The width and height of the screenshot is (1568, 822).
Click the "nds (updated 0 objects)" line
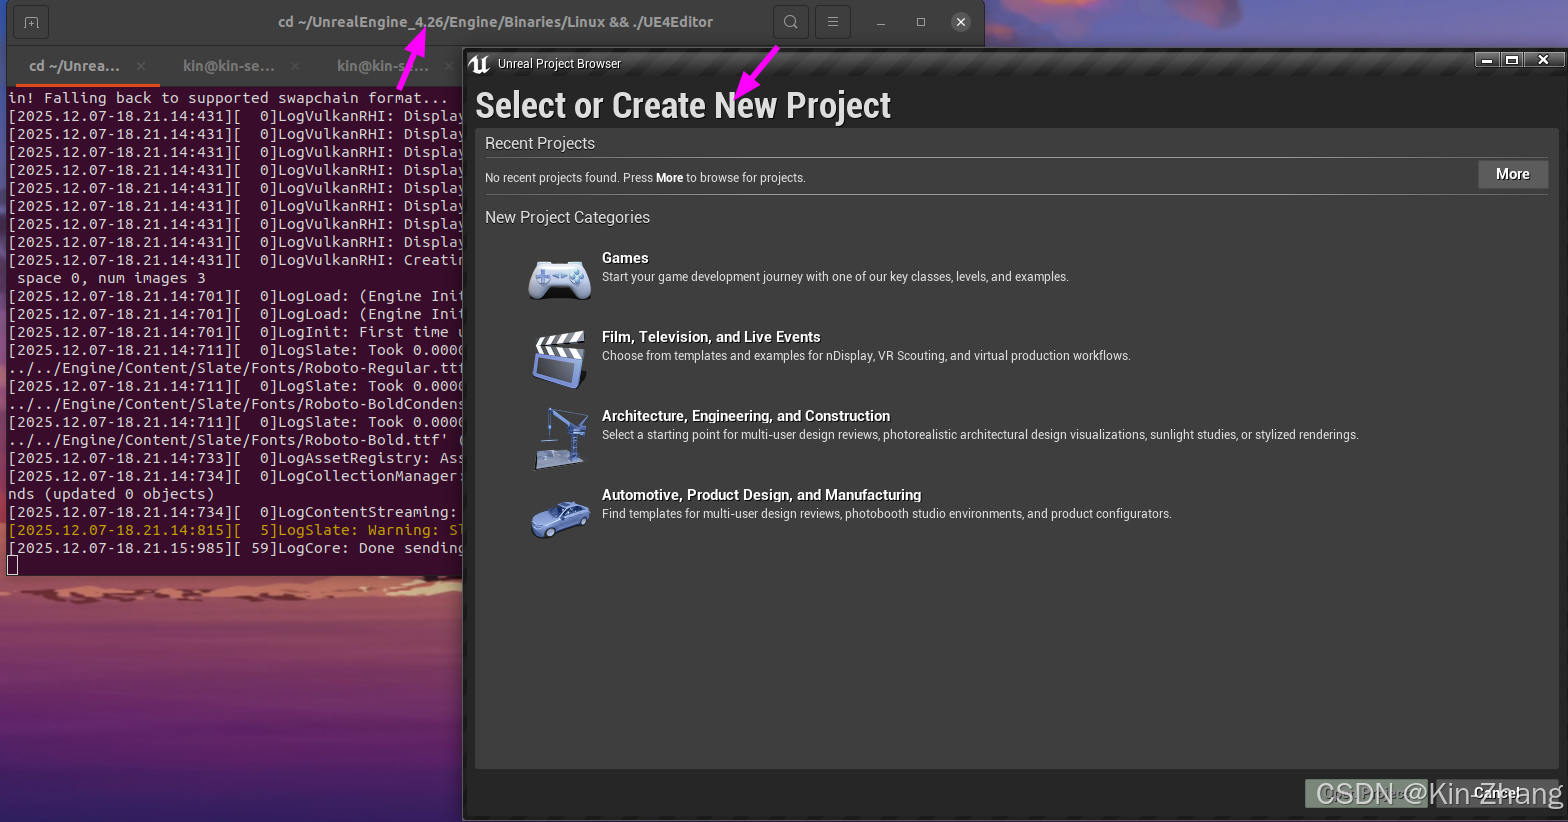[x=111, y=494]
